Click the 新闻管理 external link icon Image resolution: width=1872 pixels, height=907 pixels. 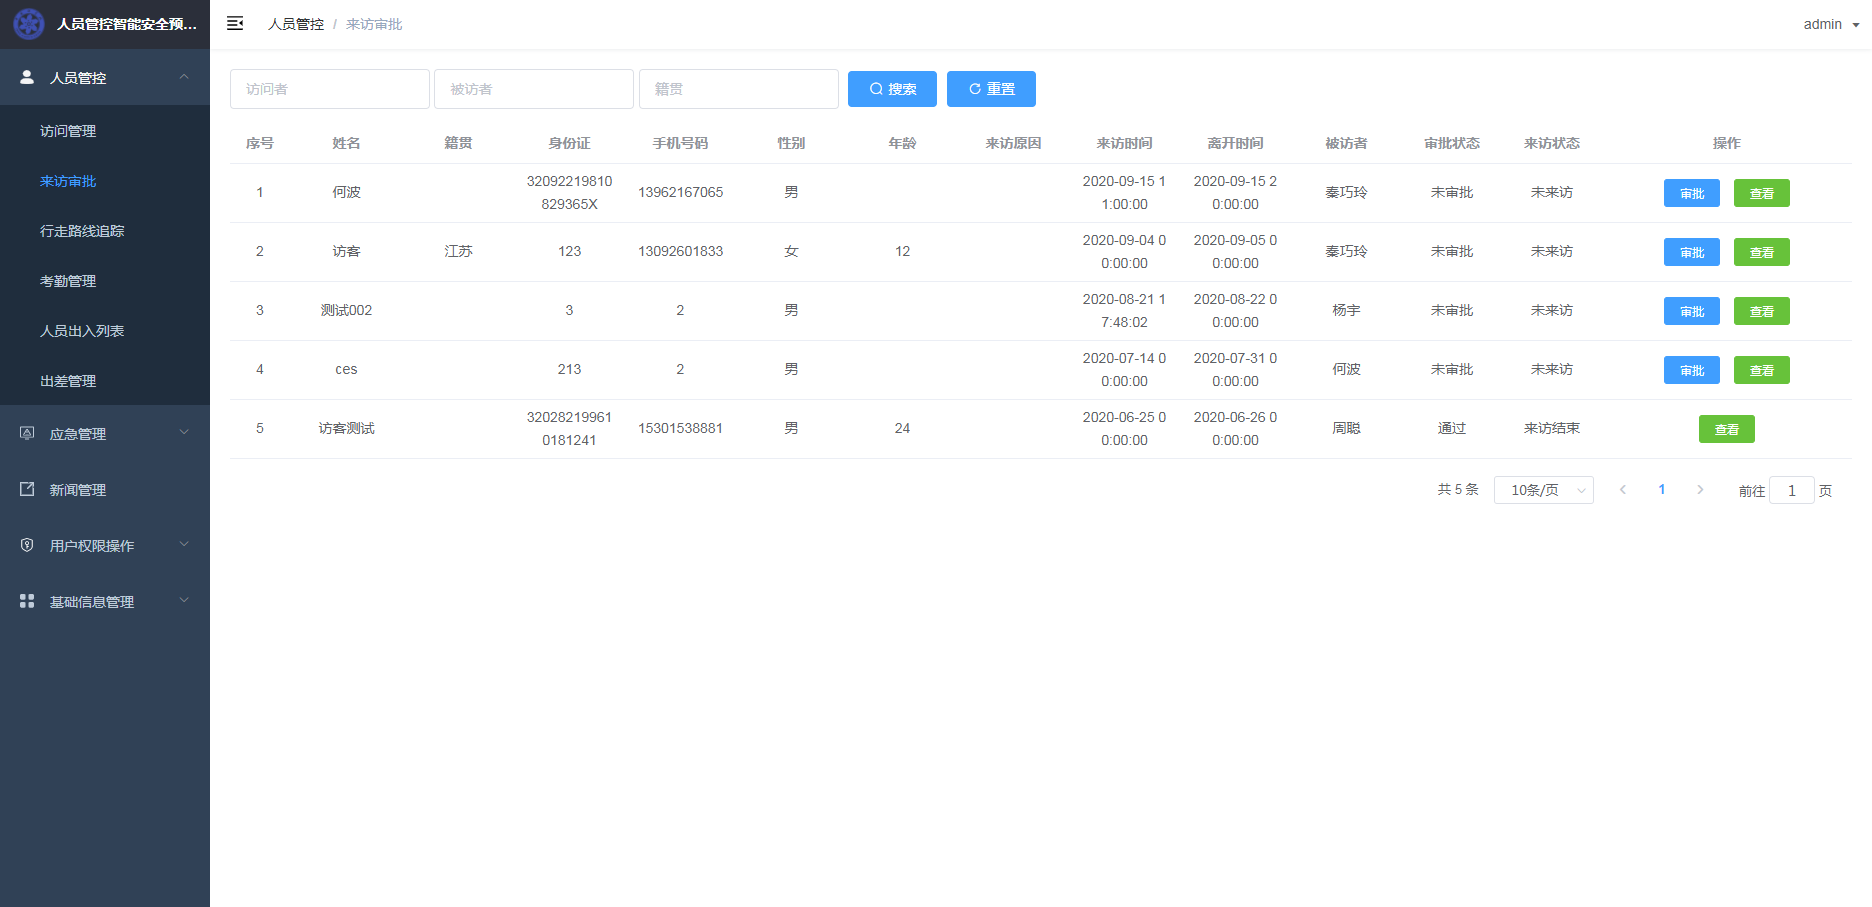[27, 489]
